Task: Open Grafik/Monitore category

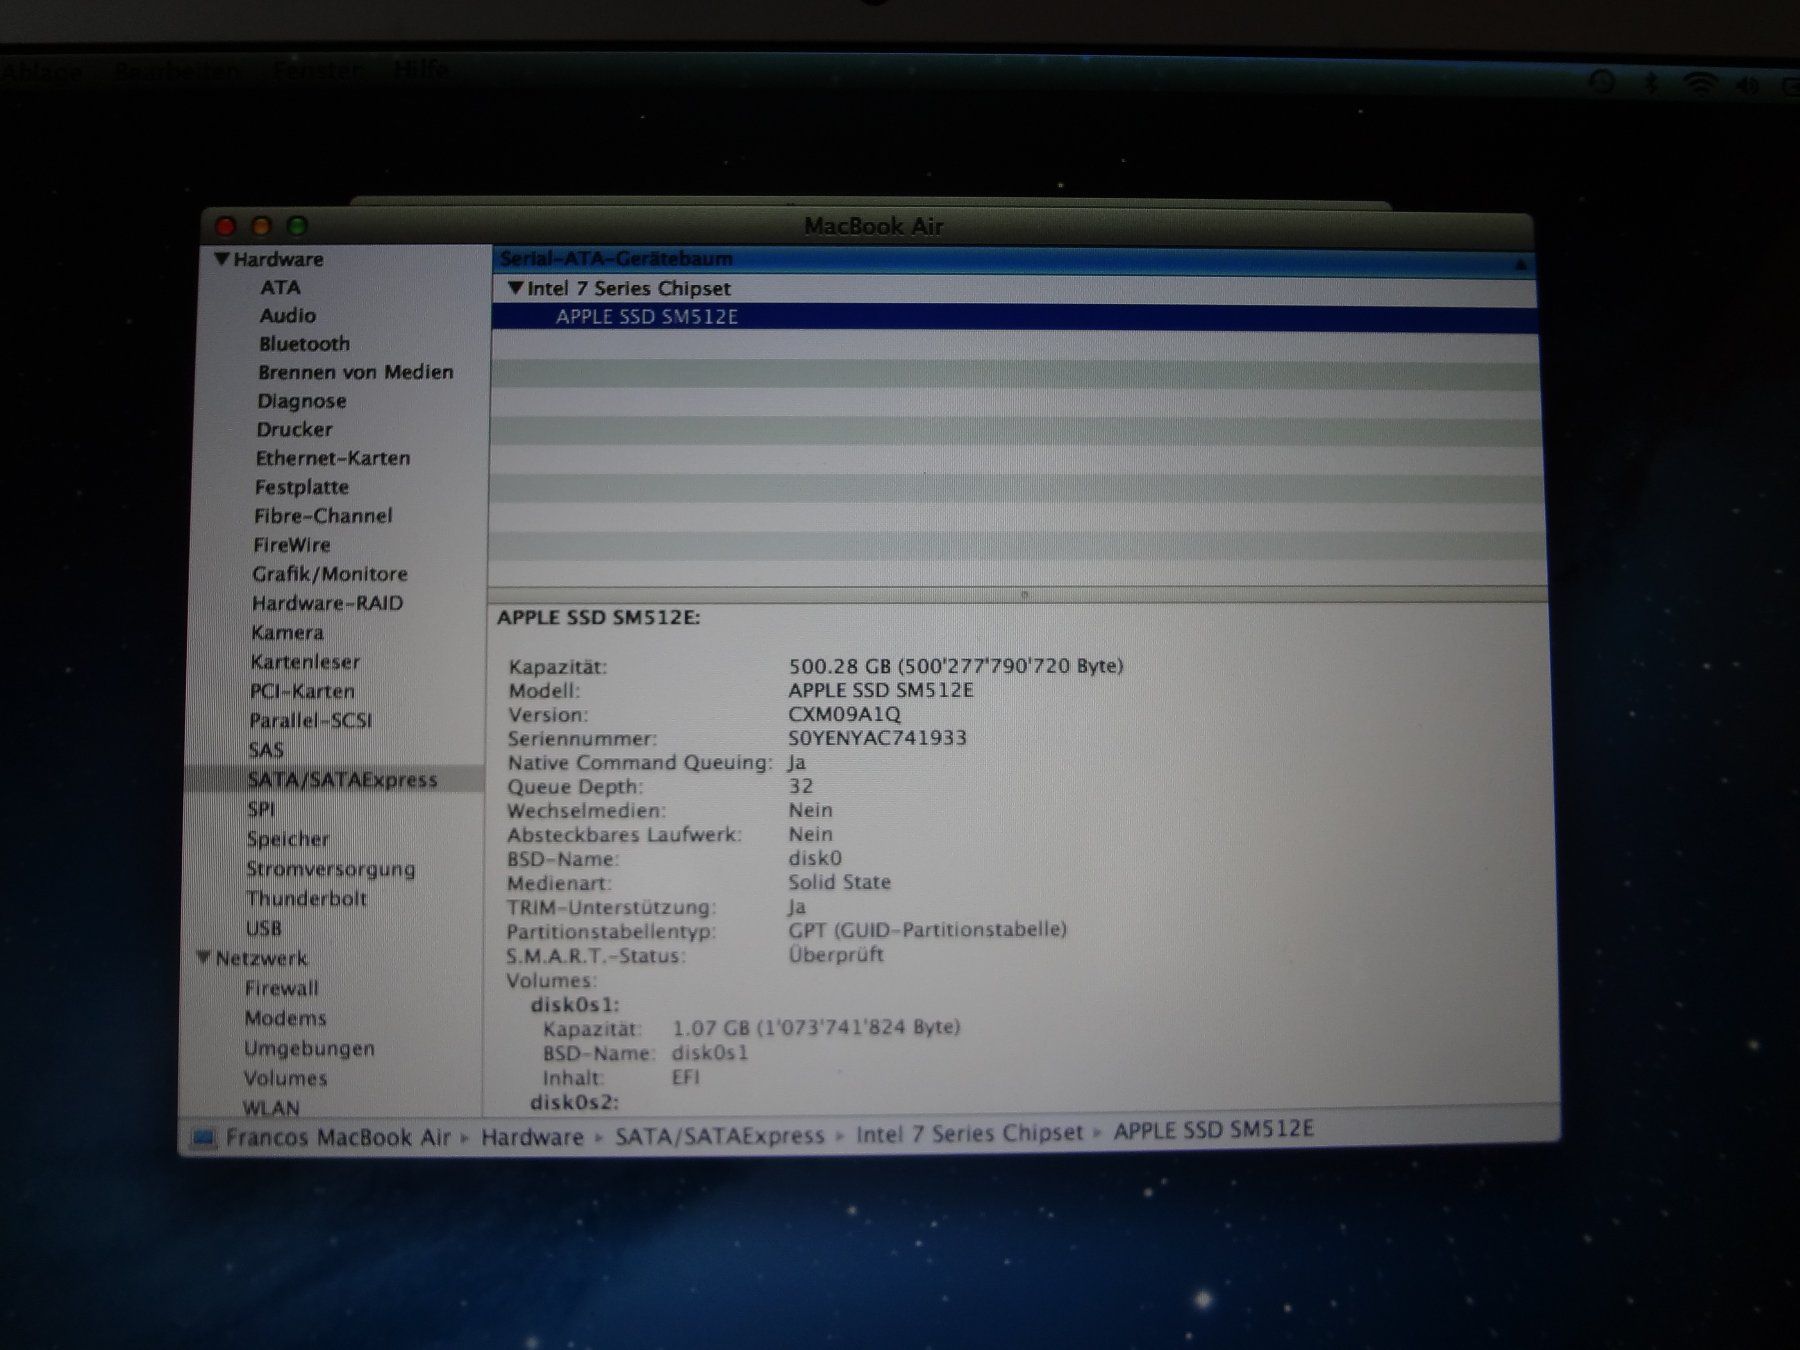Action: [329, 574]
